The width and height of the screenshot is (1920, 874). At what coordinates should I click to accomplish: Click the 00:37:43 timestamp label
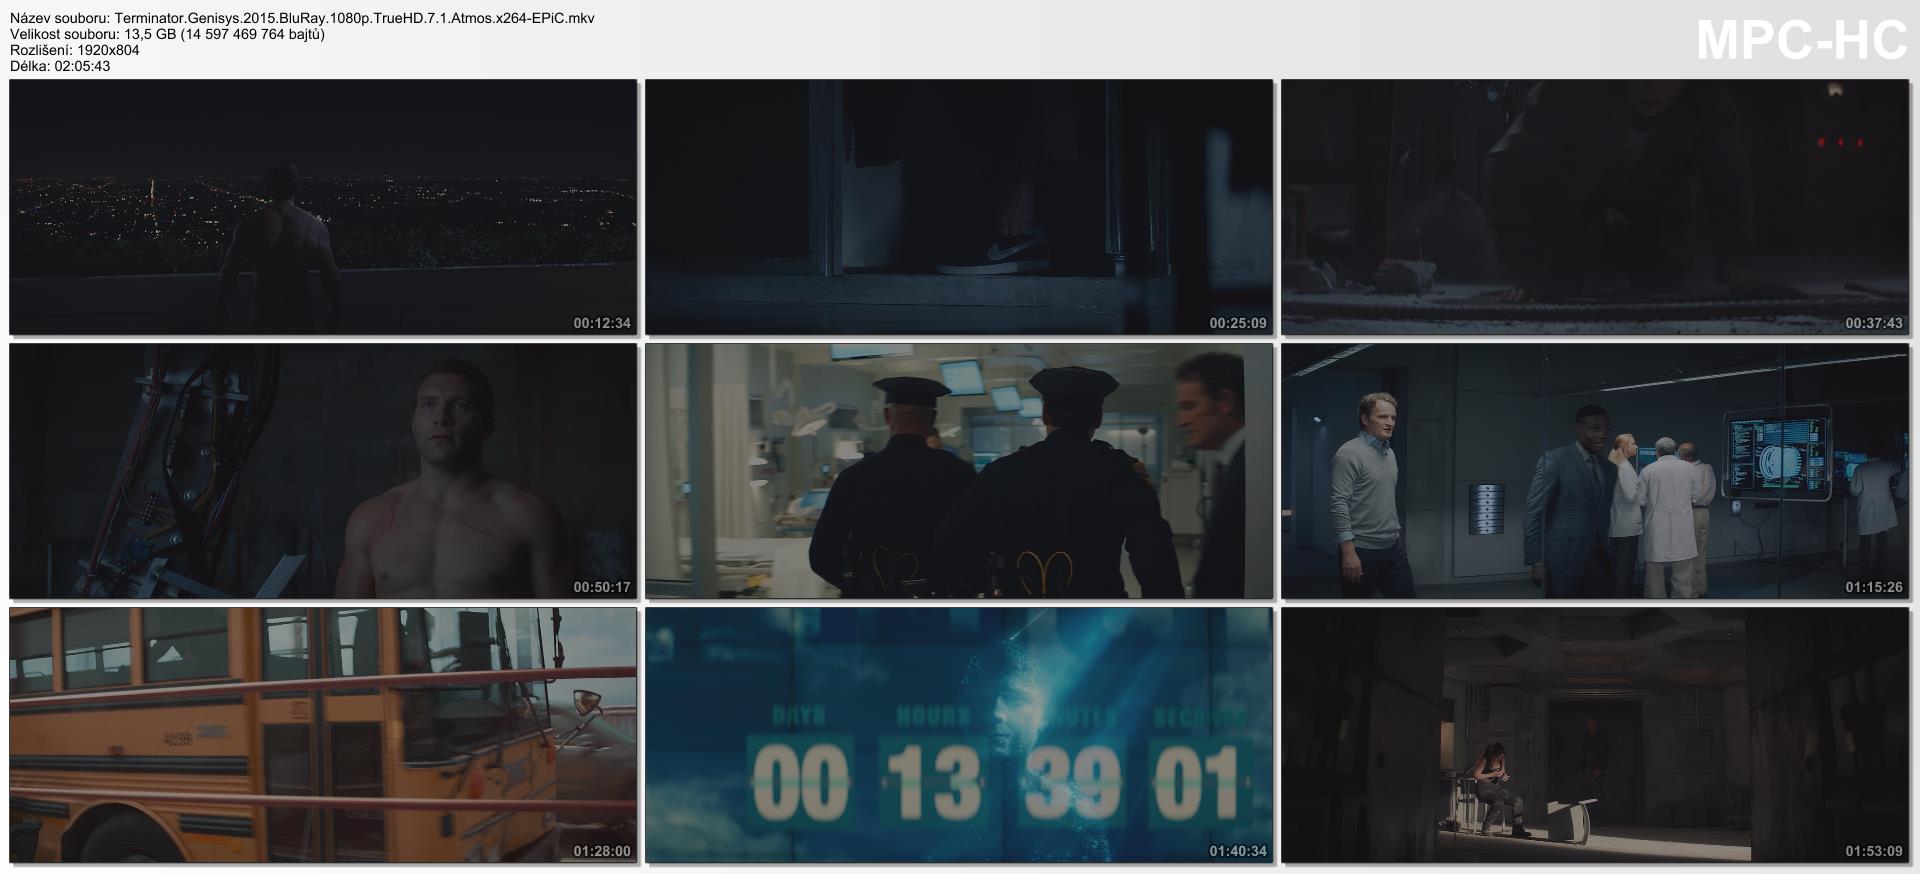[x=1873, y=323]
